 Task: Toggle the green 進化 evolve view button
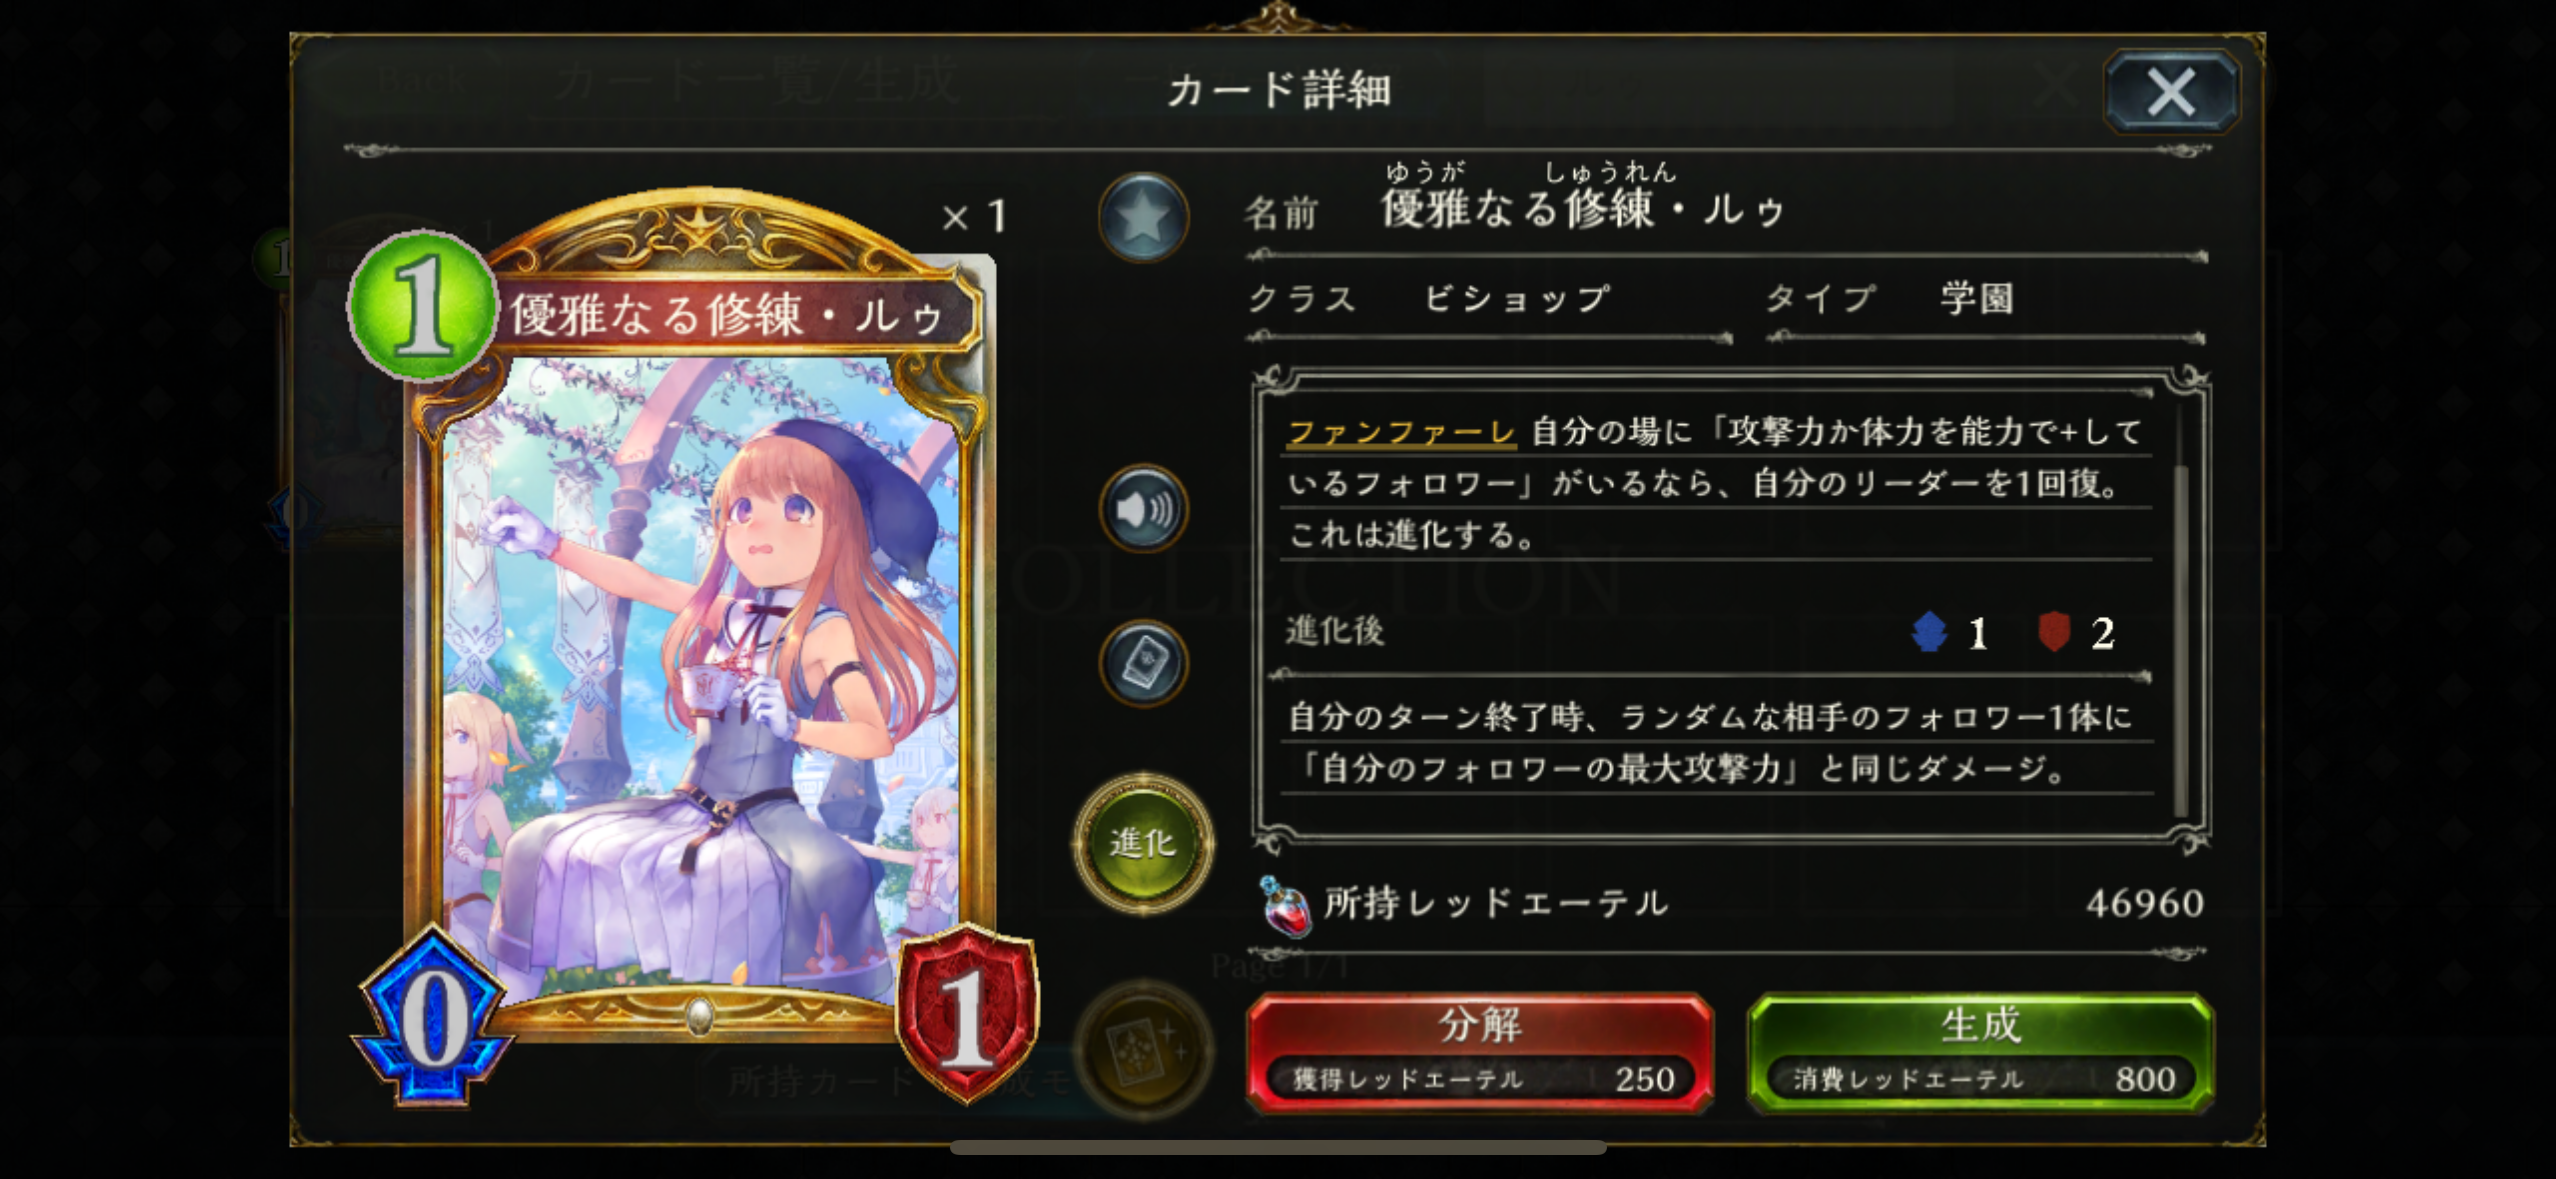tap(1143, 843)
